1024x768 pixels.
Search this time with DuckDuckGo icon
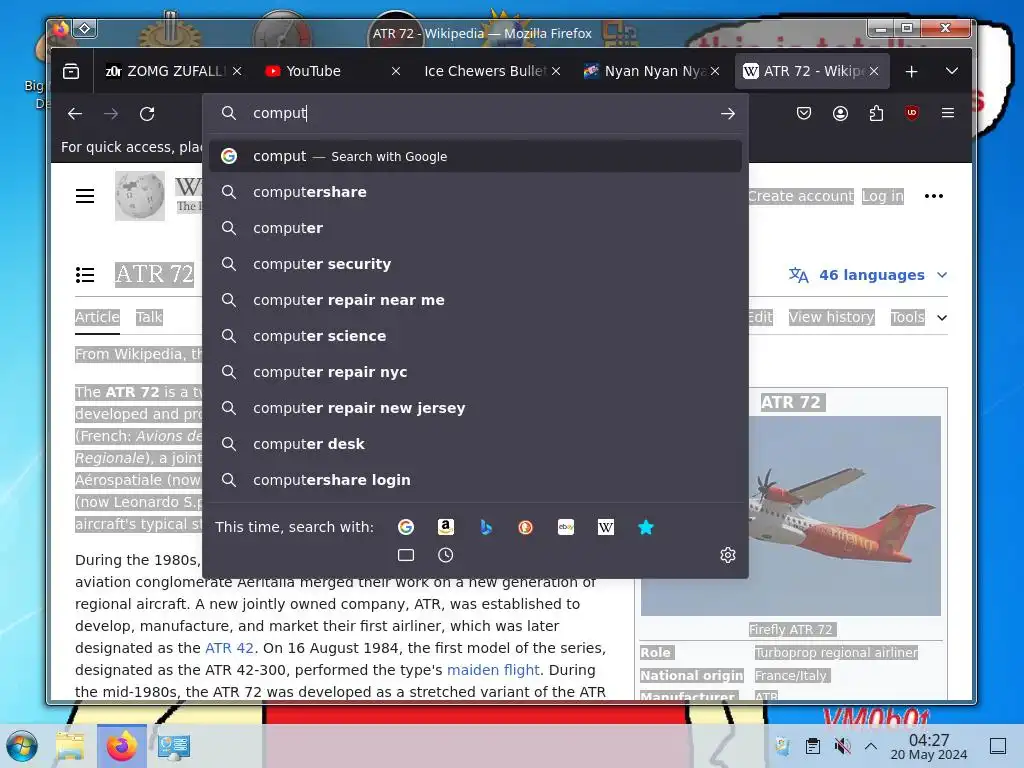[526, 527]
